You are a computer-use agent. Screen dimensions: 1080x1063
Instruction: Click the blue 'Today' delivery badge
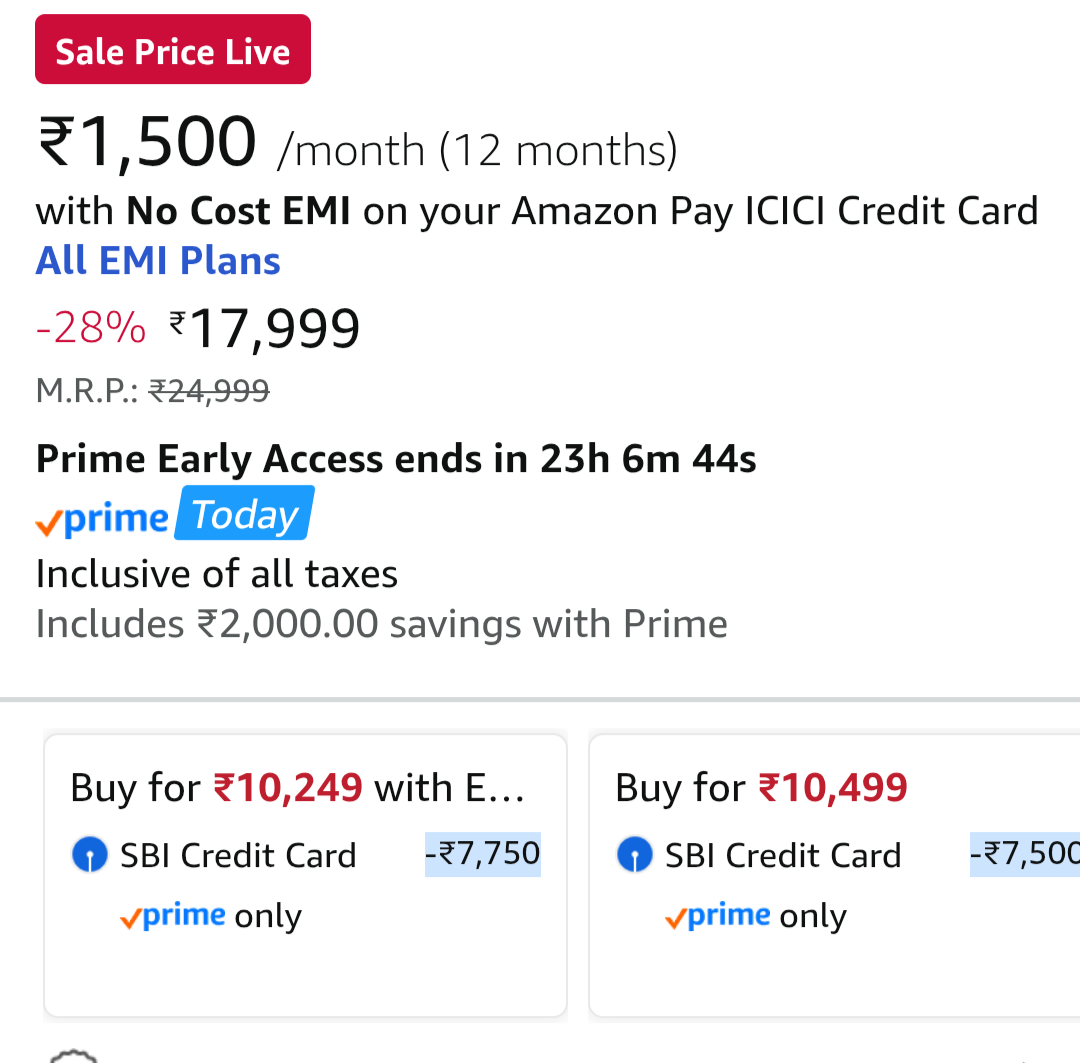[243, 513]
